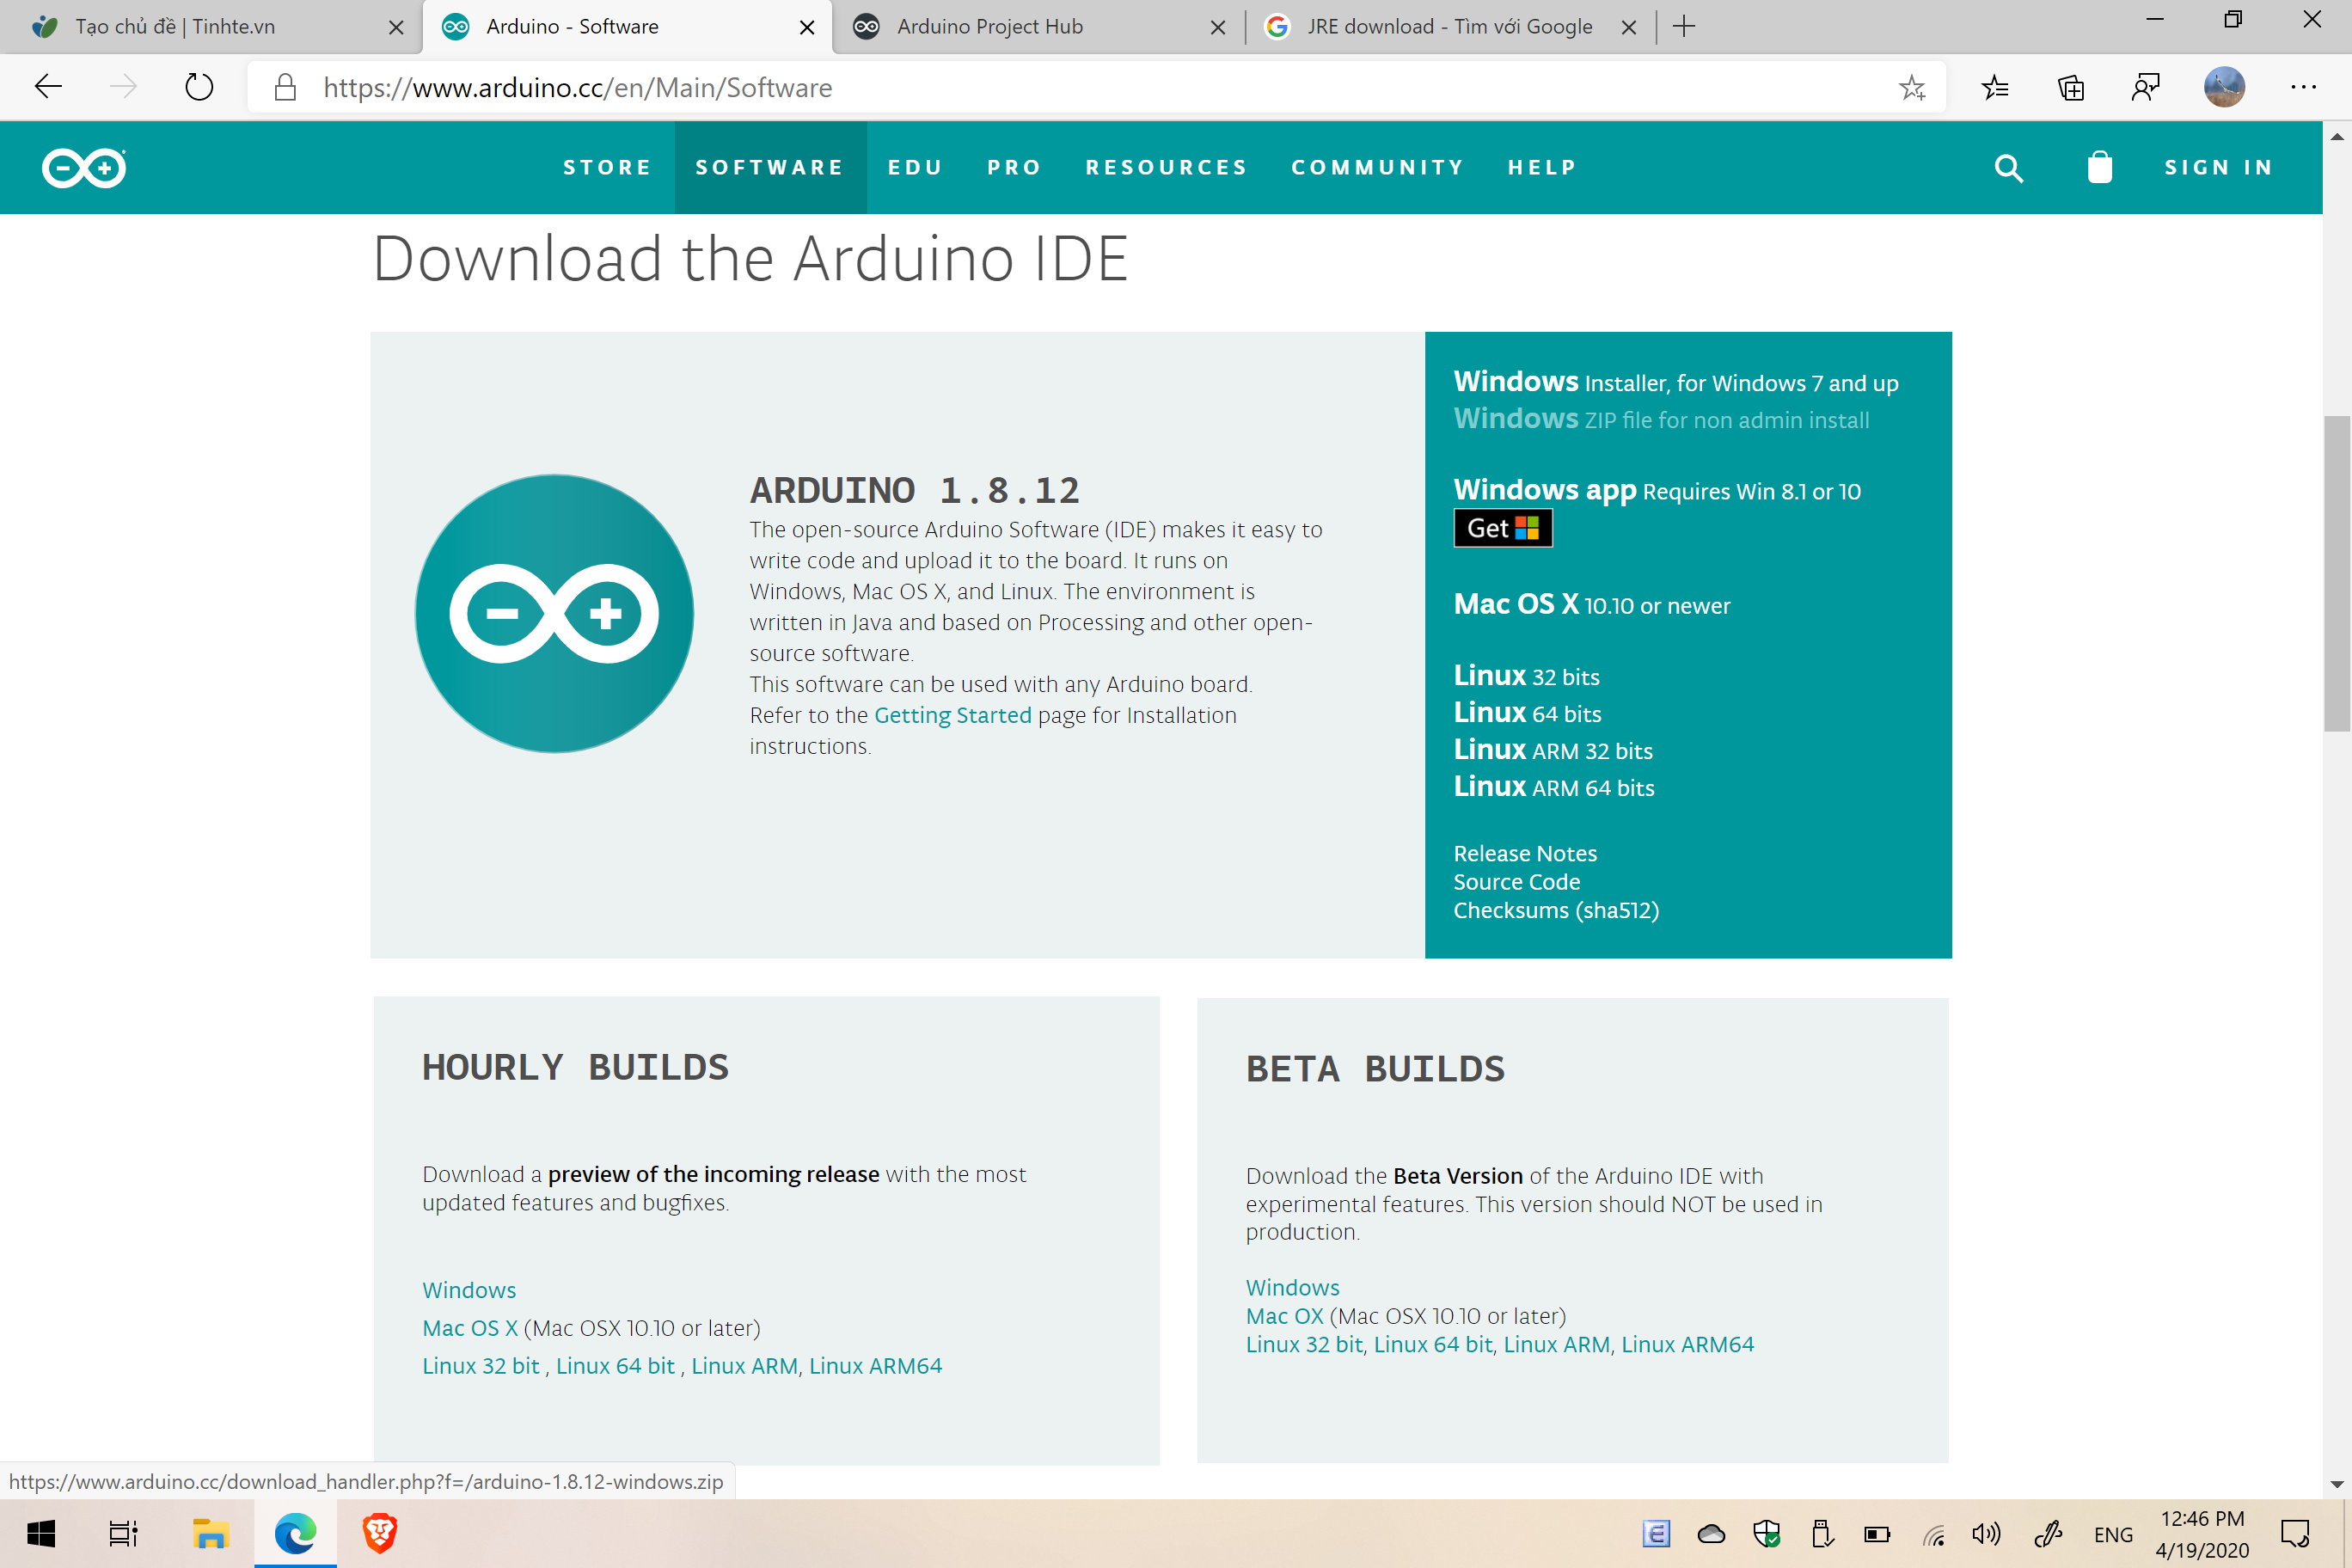The image size is (2352, 1568).
Task: Click Linux ARM64 under Hourly Builds
Action: 875,1366
